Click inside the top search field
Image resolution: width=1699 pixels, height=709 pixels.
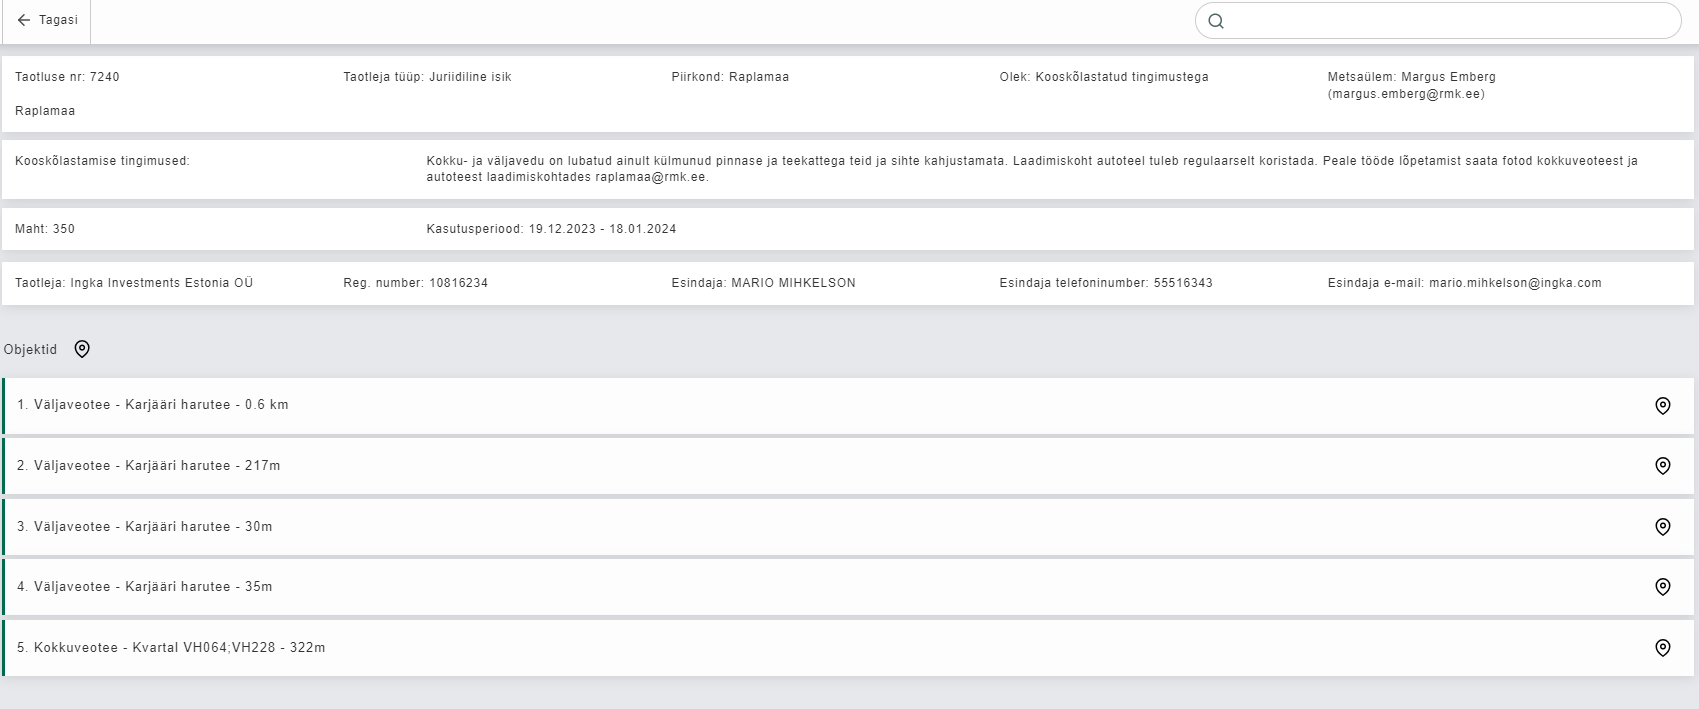pos(1450,21)
